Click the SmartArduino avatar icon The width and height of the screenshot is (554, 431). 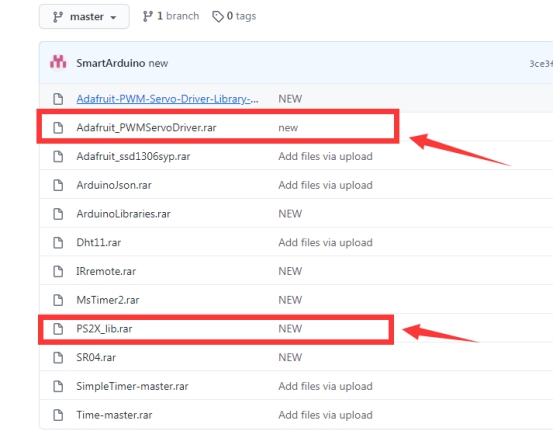(x=58, y=63)
